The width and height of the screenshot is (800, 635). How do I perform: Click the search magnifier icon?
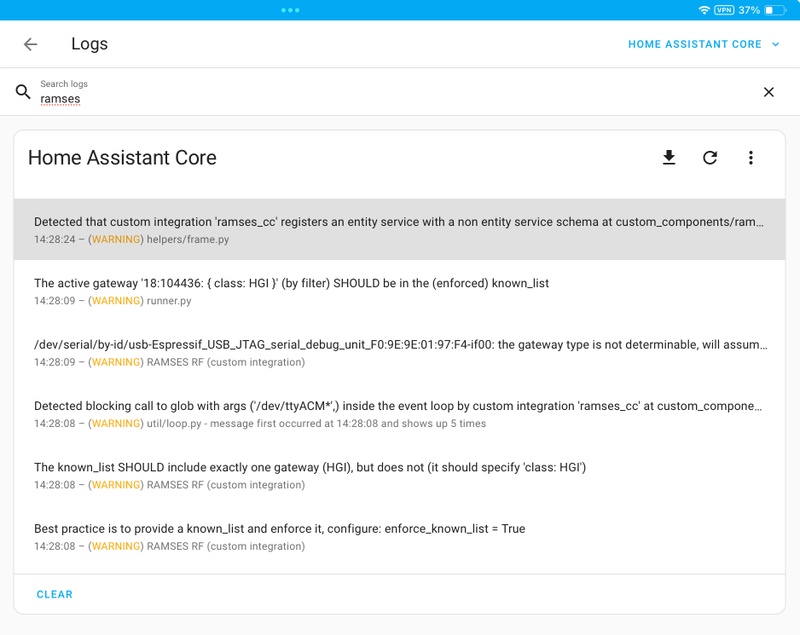(23, 92)
